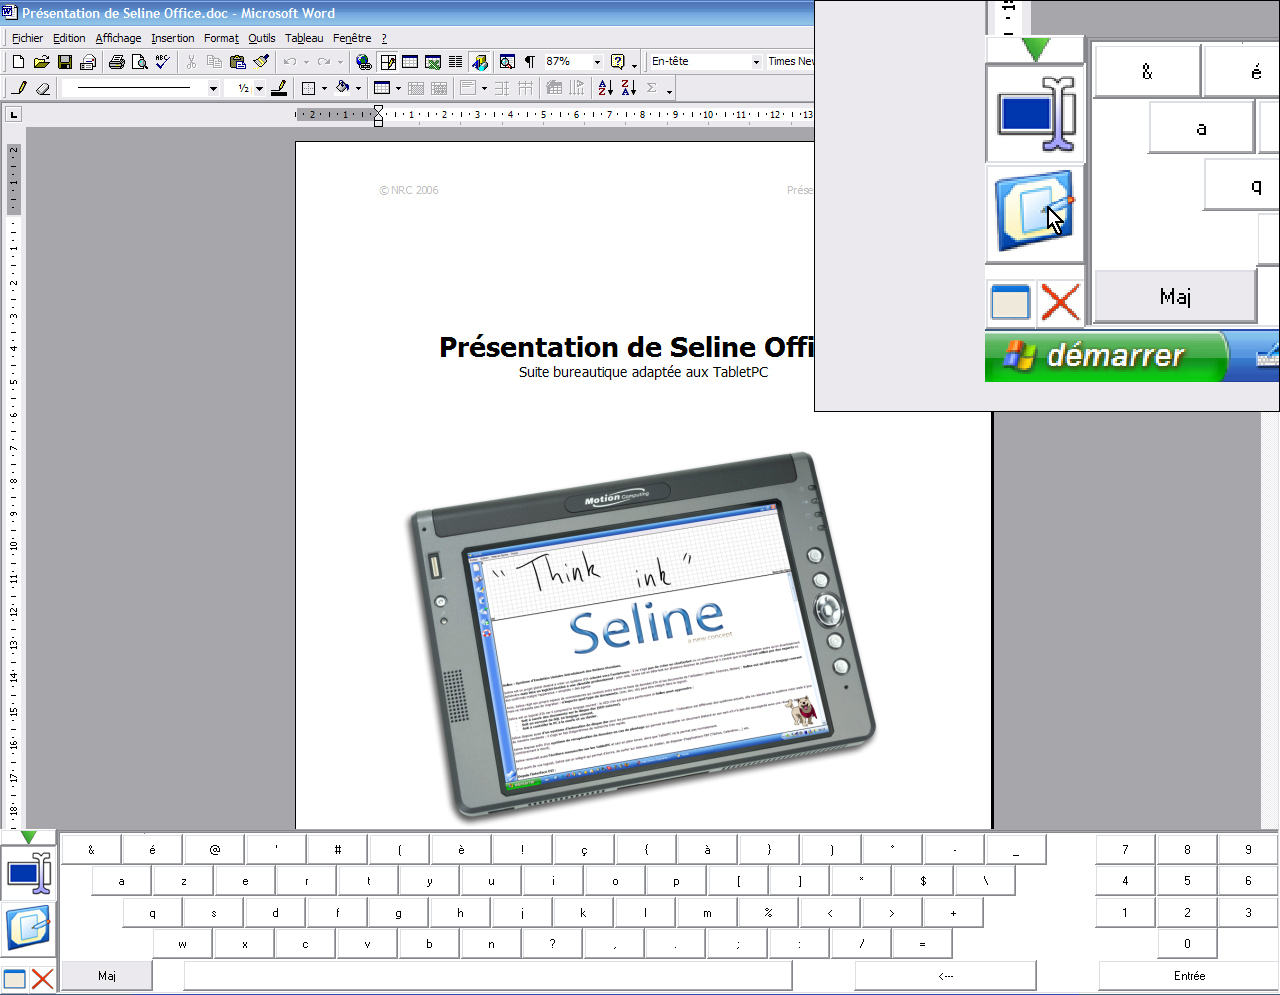
Task: Open Print Preview magnifier icon
Action: [140, 62]
